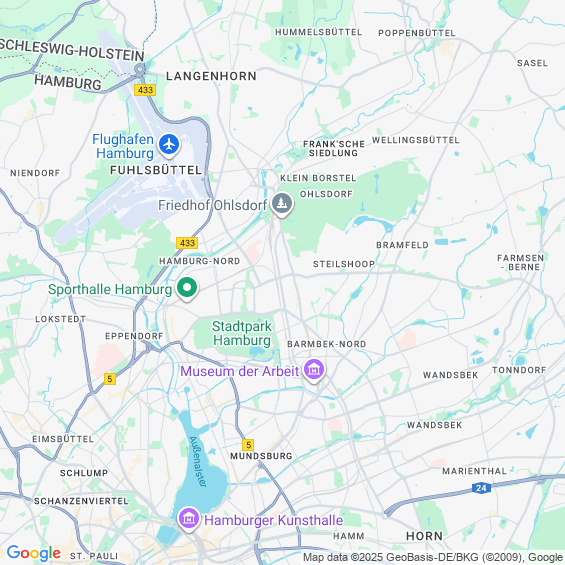Click the route 5 shield near Eppendorf
This screenshot has height=565, width=565.
click(110, 379)
